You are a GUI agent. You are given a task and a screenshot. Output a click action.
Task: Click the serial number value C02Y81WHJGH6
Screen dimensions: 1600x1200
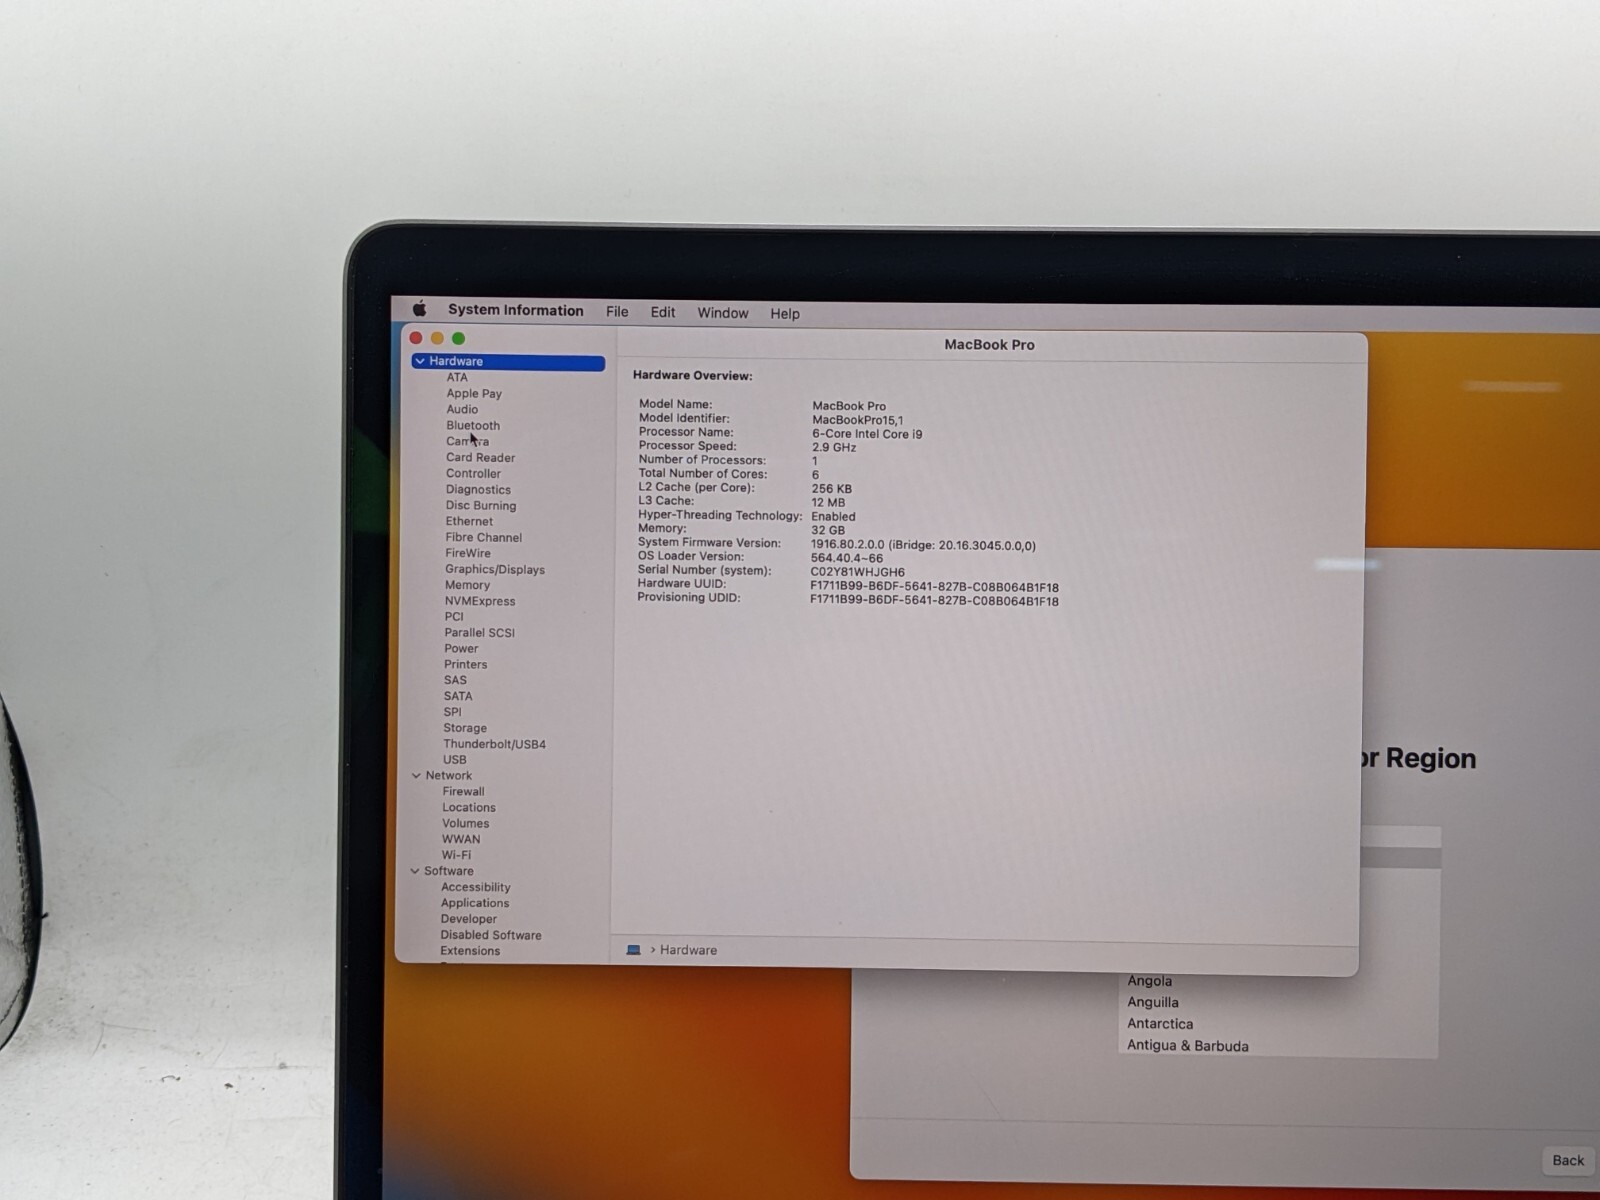click(857, 572)
